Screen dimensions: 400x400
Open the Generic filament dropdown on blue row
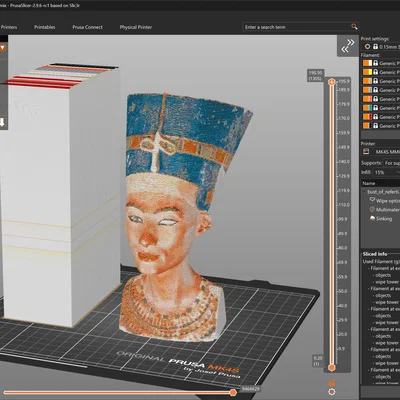(x=389, y=108)
